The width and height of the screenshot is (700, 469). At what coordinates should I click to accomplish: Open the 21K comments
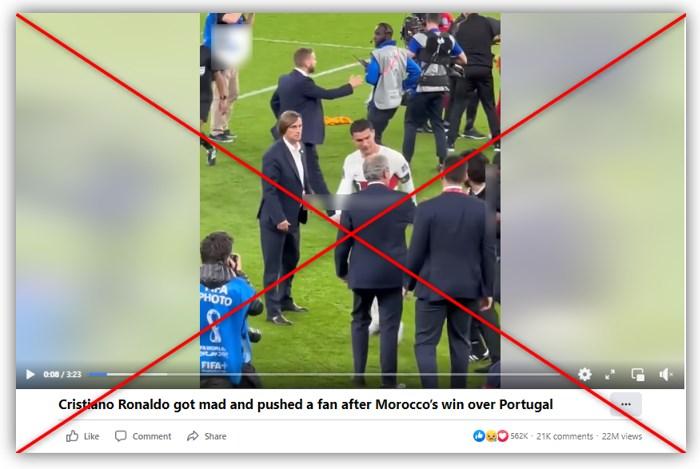tap(565, 436)
